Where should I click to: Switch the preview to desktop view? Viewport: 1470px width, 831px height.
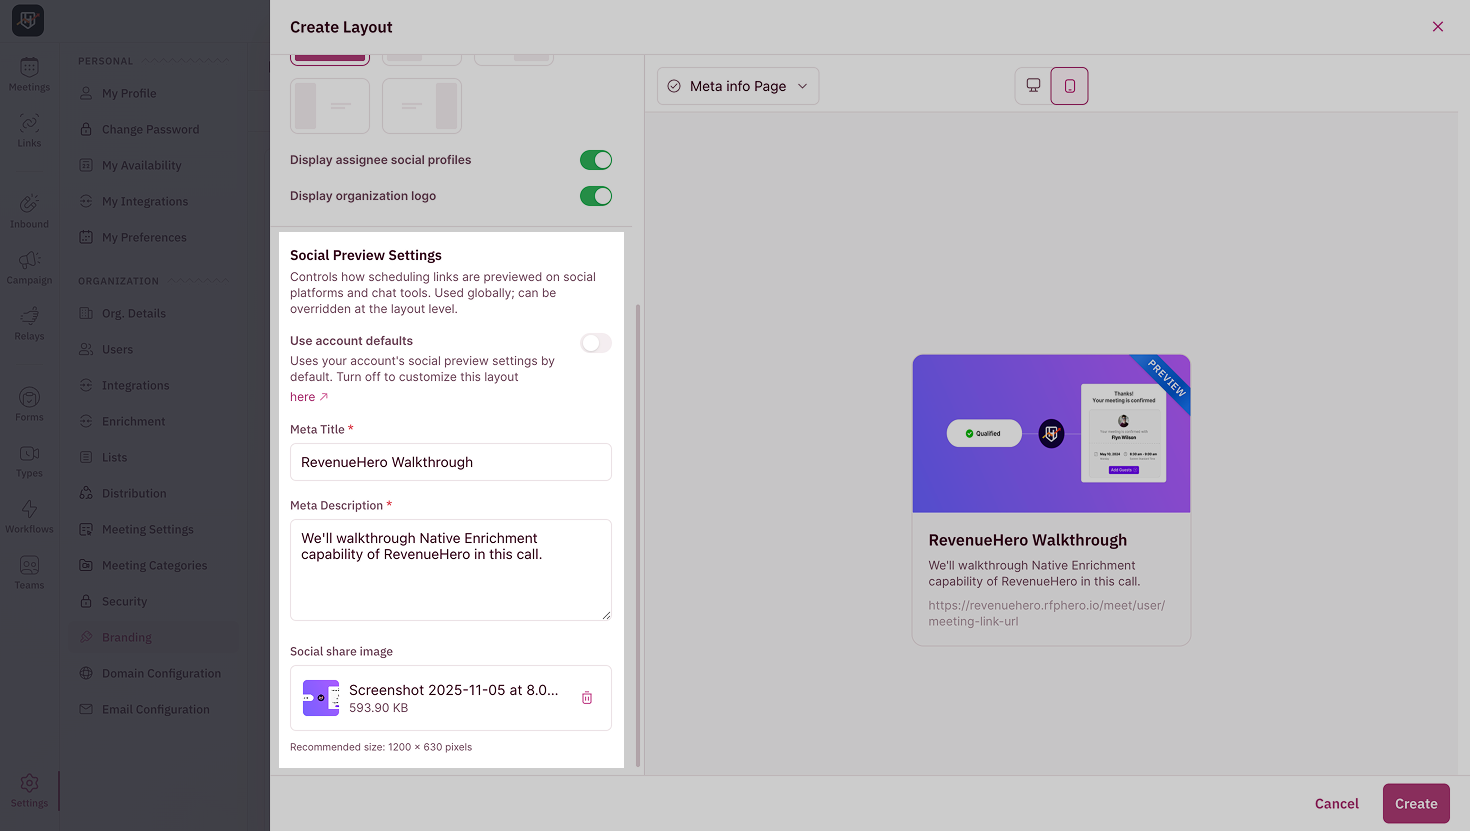click(1032, 86)
